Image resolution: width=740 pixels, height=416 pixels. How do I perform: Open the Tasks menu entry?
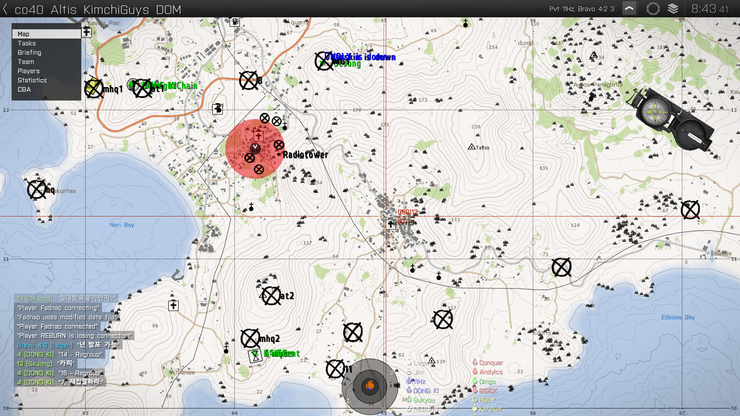pos(46,43)
